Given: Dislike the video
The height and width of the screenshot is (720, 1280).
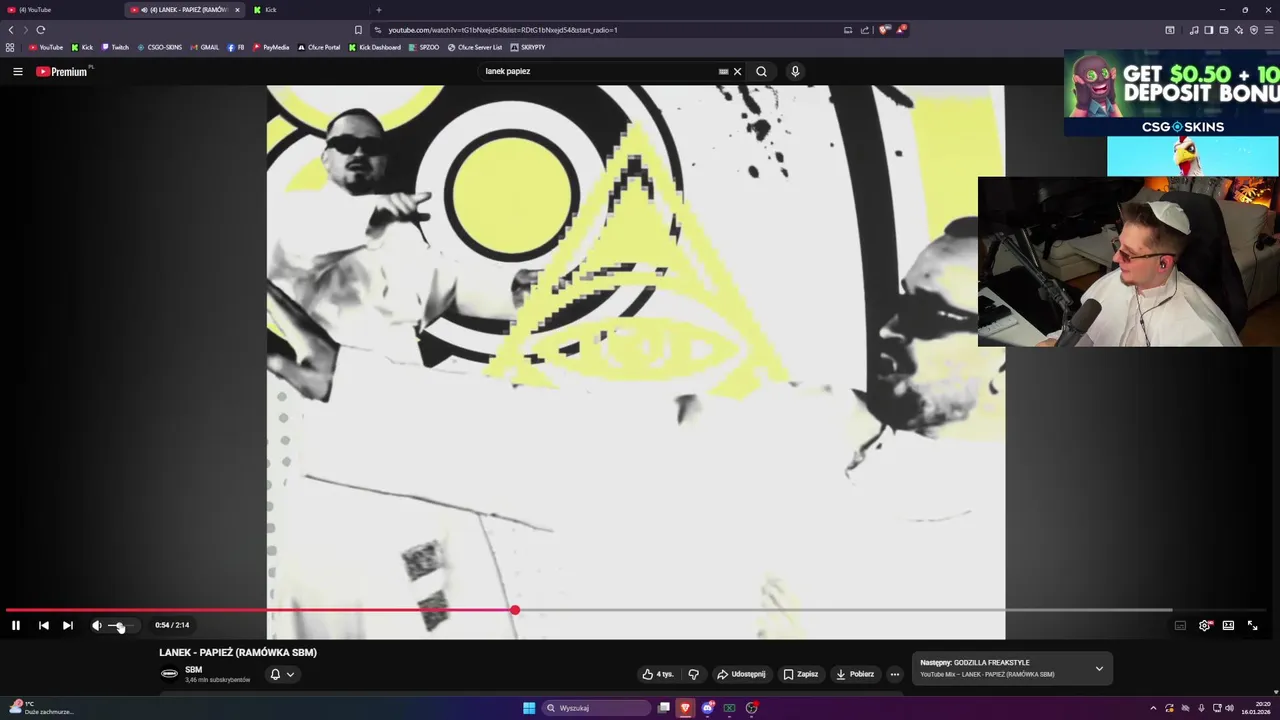Looking at the screenshot, I should click(693, 674).
